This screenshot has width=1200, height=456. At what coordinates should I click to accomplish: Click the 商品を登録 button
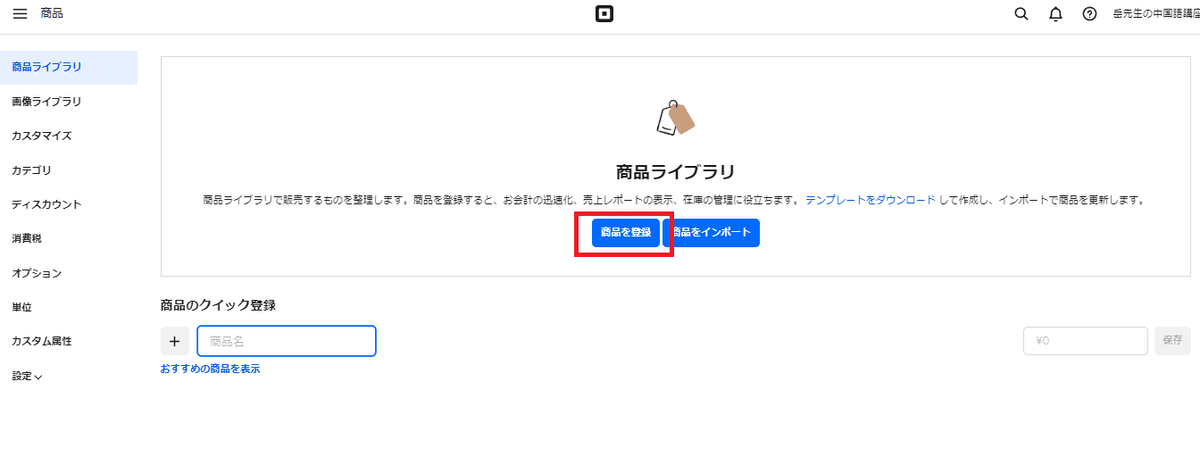(625, 233)
